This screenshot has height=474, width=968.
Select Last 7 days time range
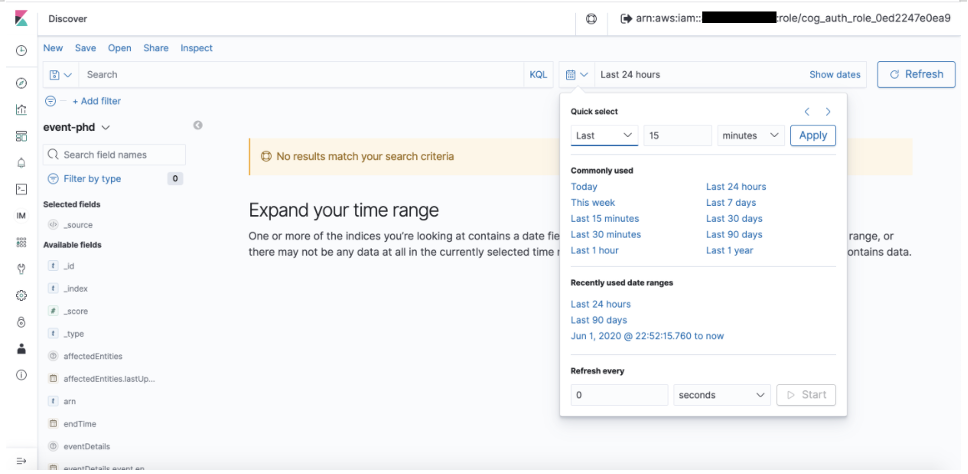(731, 202)
